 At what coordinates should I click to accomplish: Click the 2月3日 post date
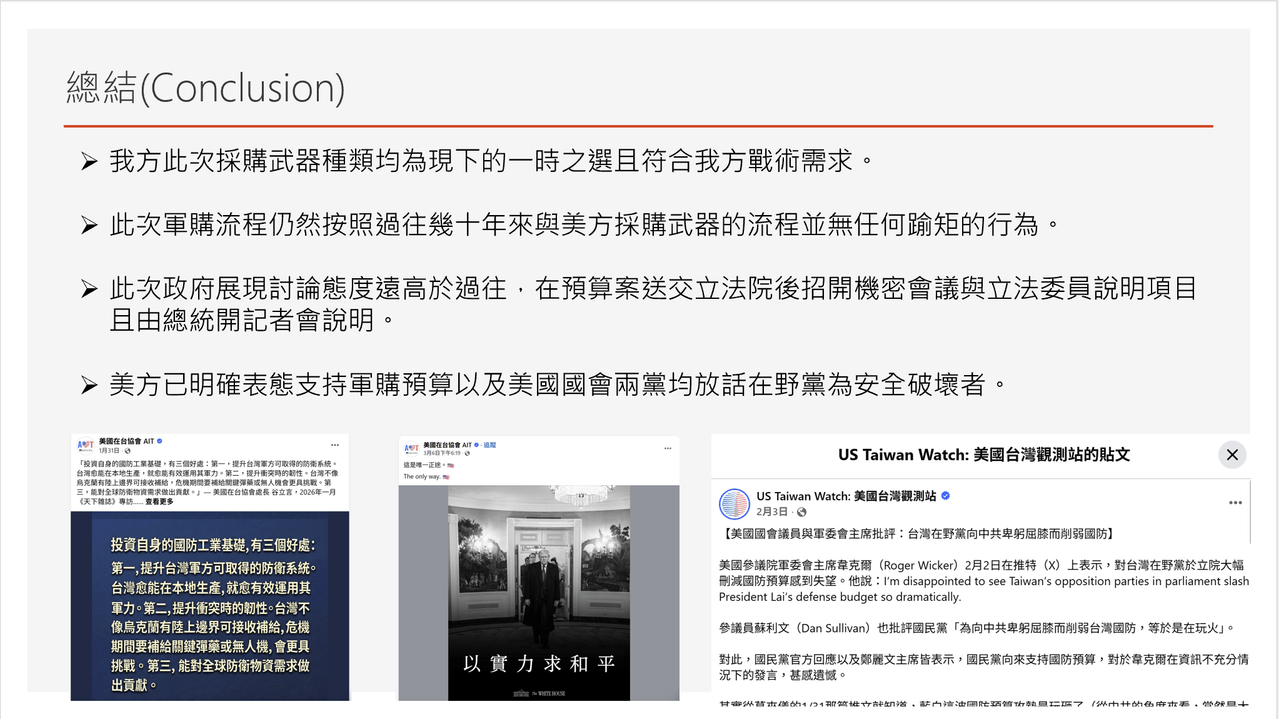pos(770,512)
